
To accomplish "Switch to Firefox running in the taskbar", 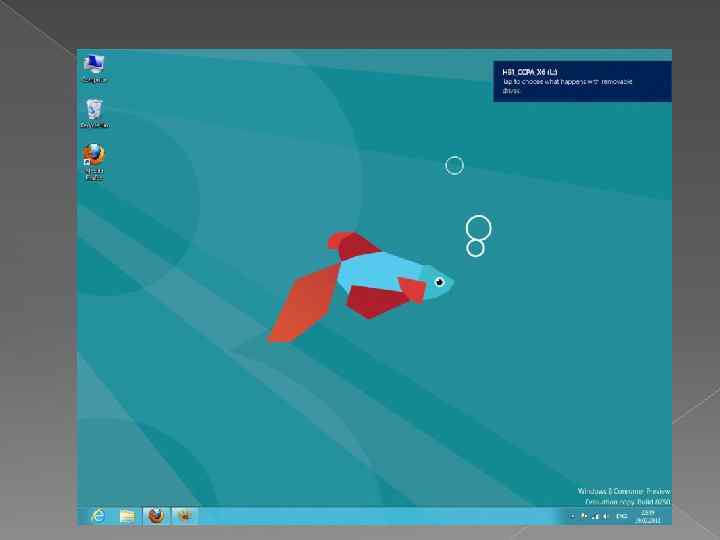I will 156,516.
